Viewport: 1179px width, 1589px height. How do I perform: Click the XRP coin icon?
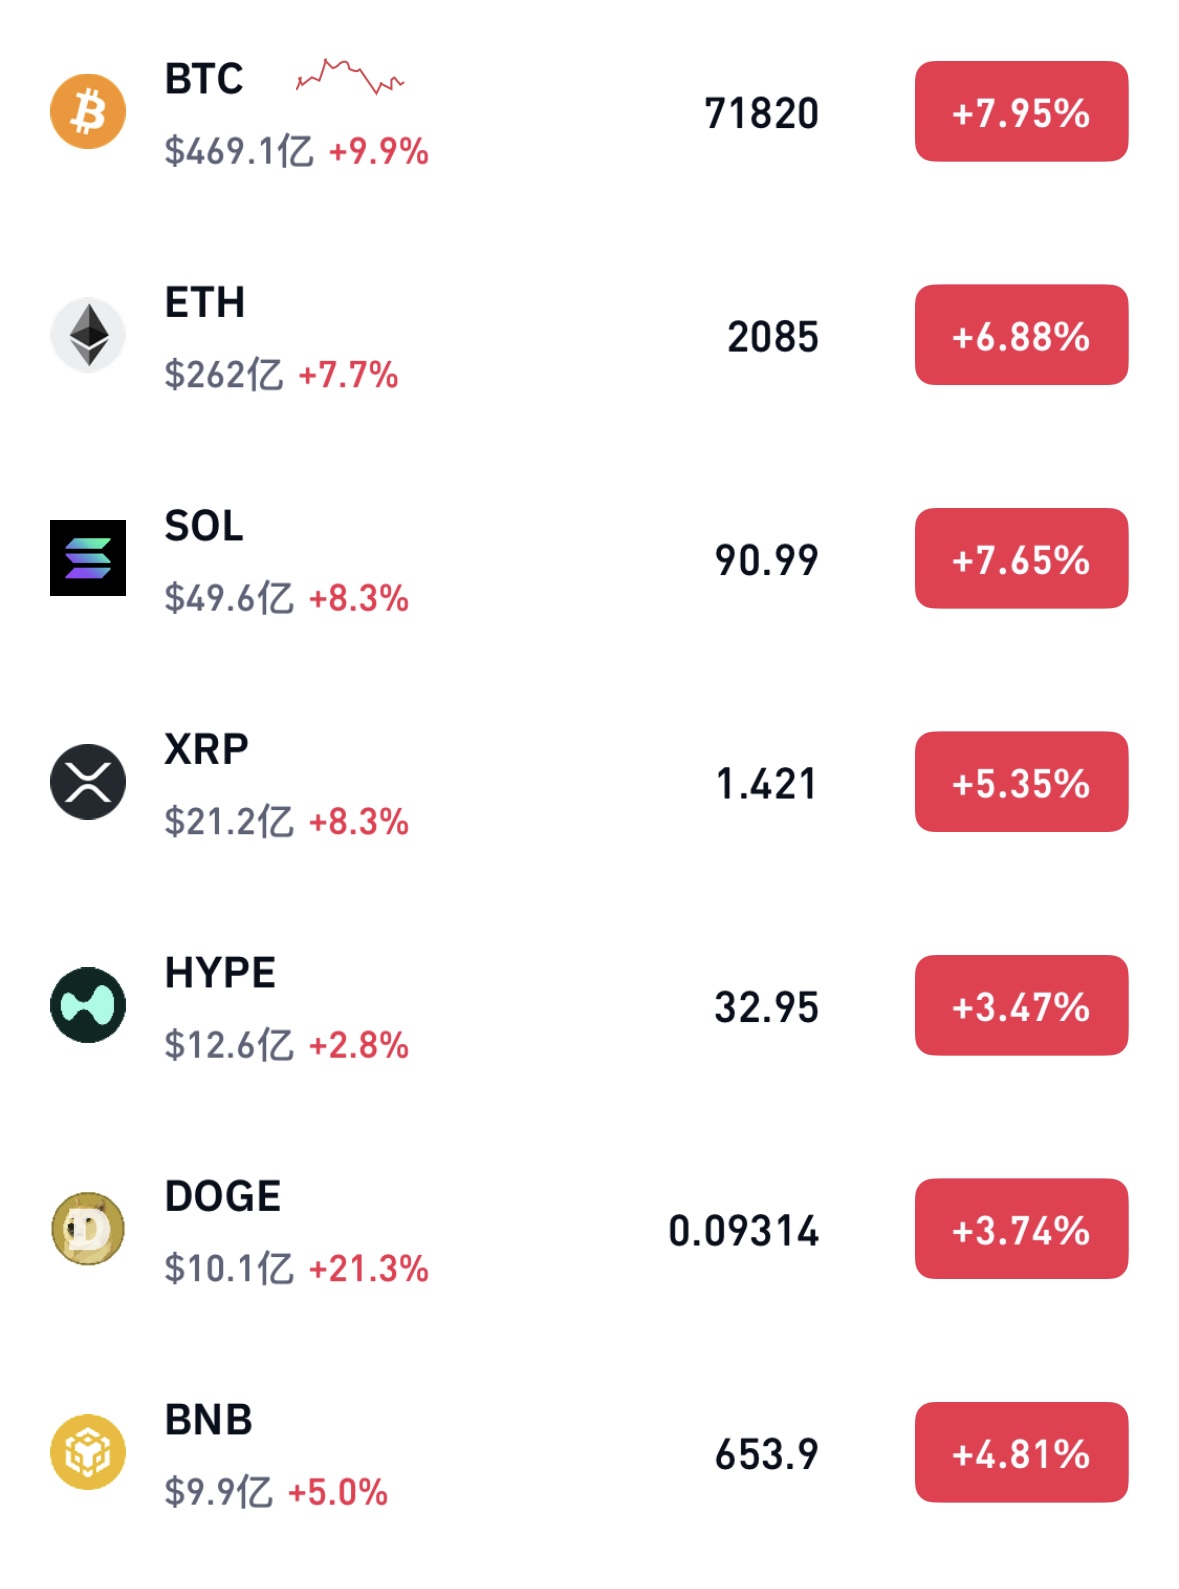click(x=88, y=782)
